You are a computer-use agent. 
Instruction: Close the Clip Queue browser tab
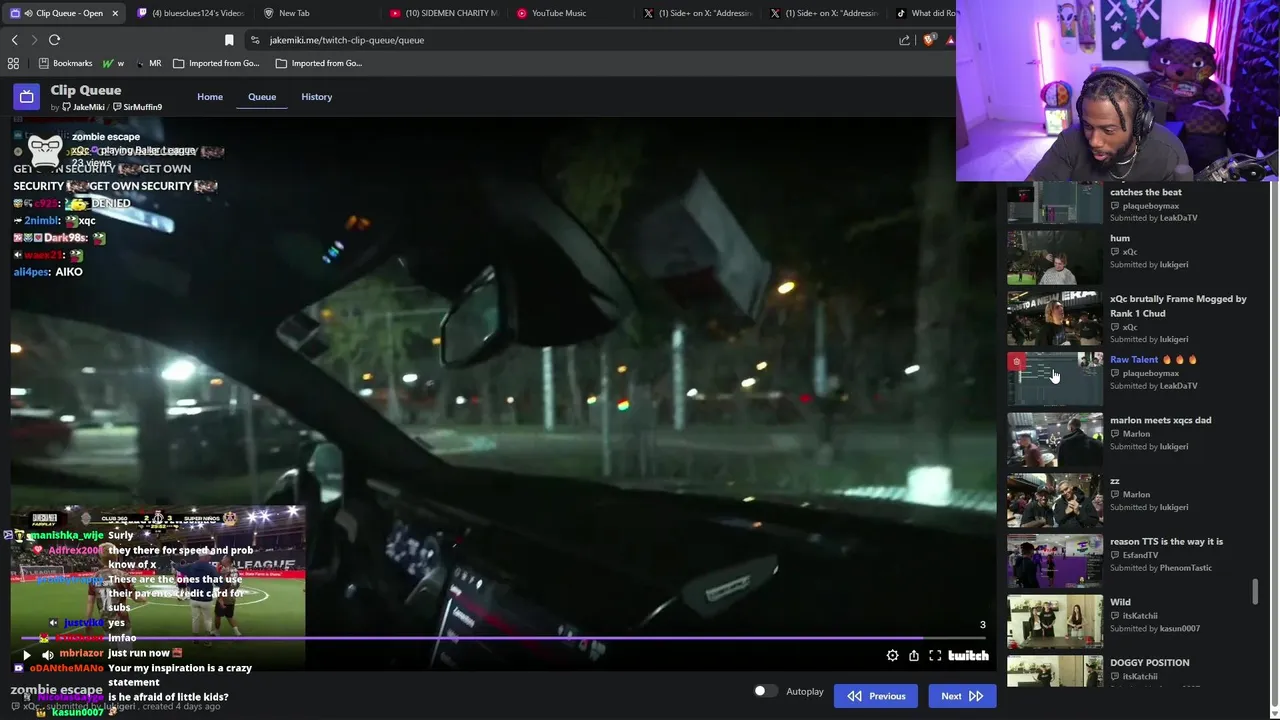[115, 13]
